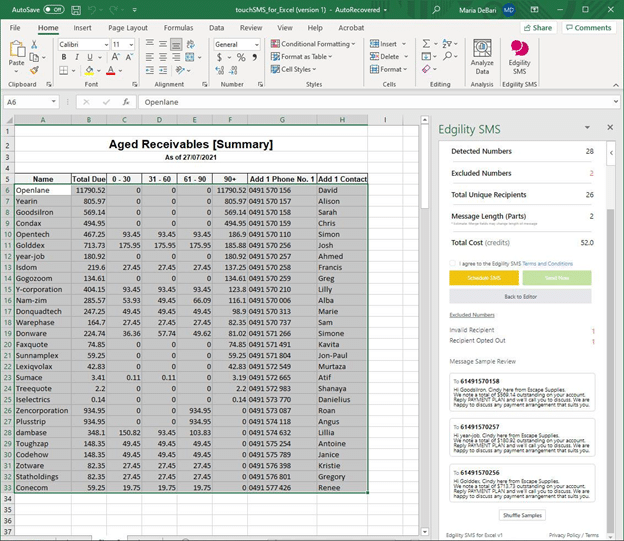Open the Formulas ribbon tab
The height and width of the screenshot is (541, 624).
pyautogui.click(x=178, y=28)
